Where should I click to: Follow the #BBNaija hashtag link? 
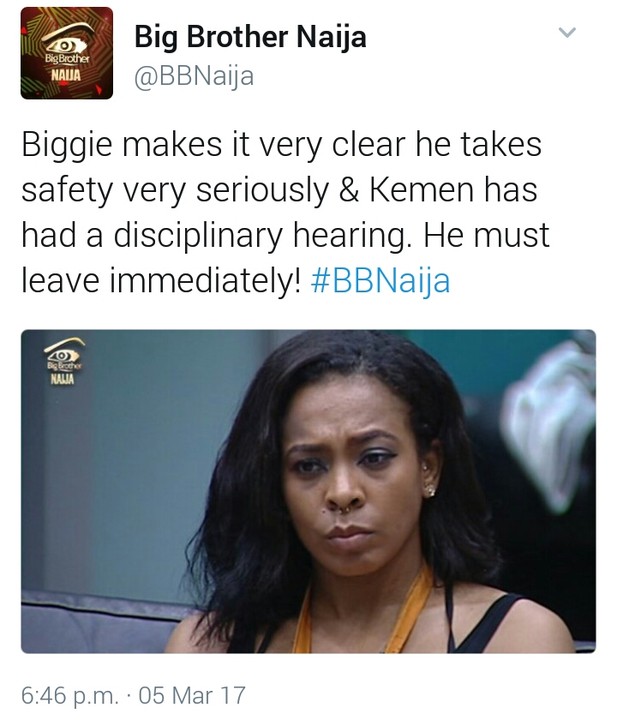(x=380, y=281)
